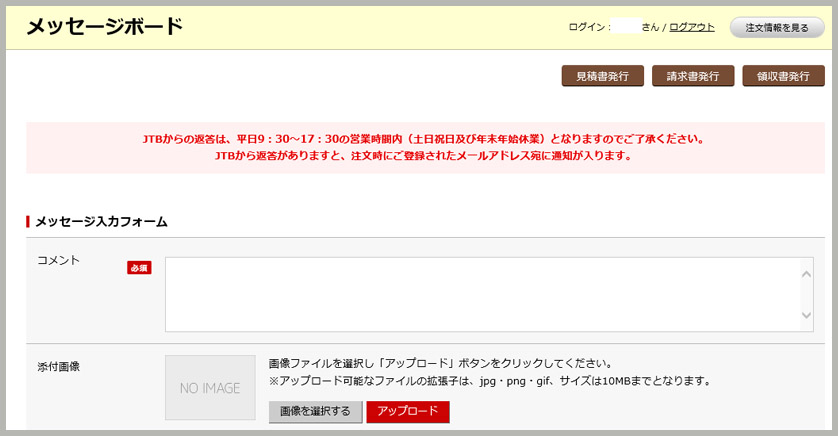Select the メッセージ入力フォーム section heading
Image resolution: width=838 pixels, height=436 pixels.
tap(101, 221)
